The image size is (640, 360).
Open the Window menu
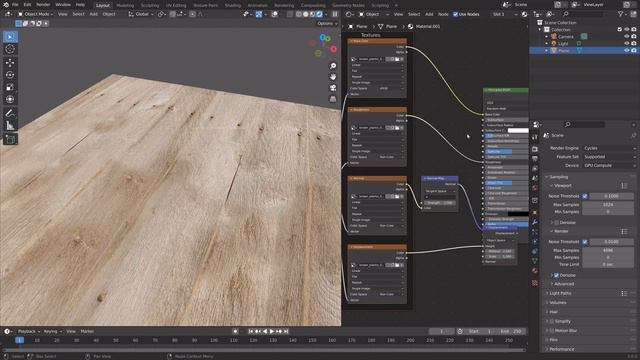tap(63, 4)
